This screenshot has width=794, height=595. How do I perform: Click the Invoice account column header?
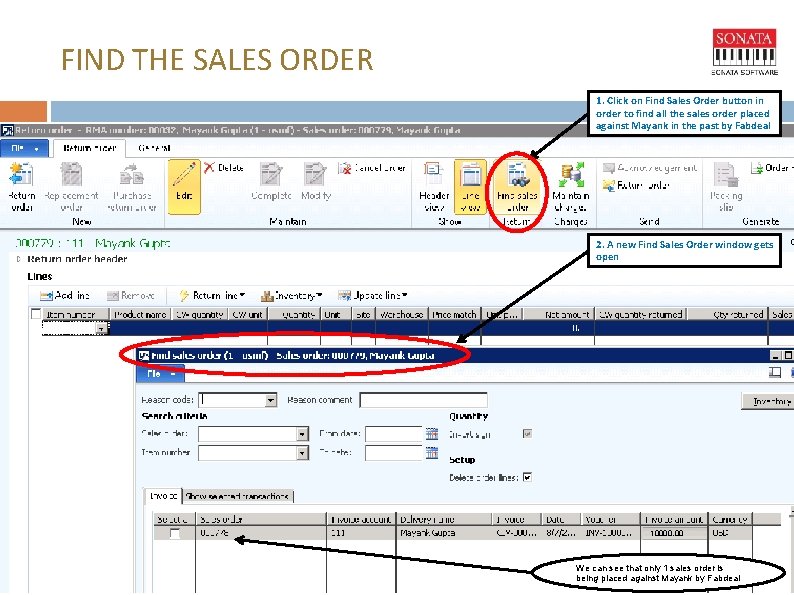tap(361, 519)
